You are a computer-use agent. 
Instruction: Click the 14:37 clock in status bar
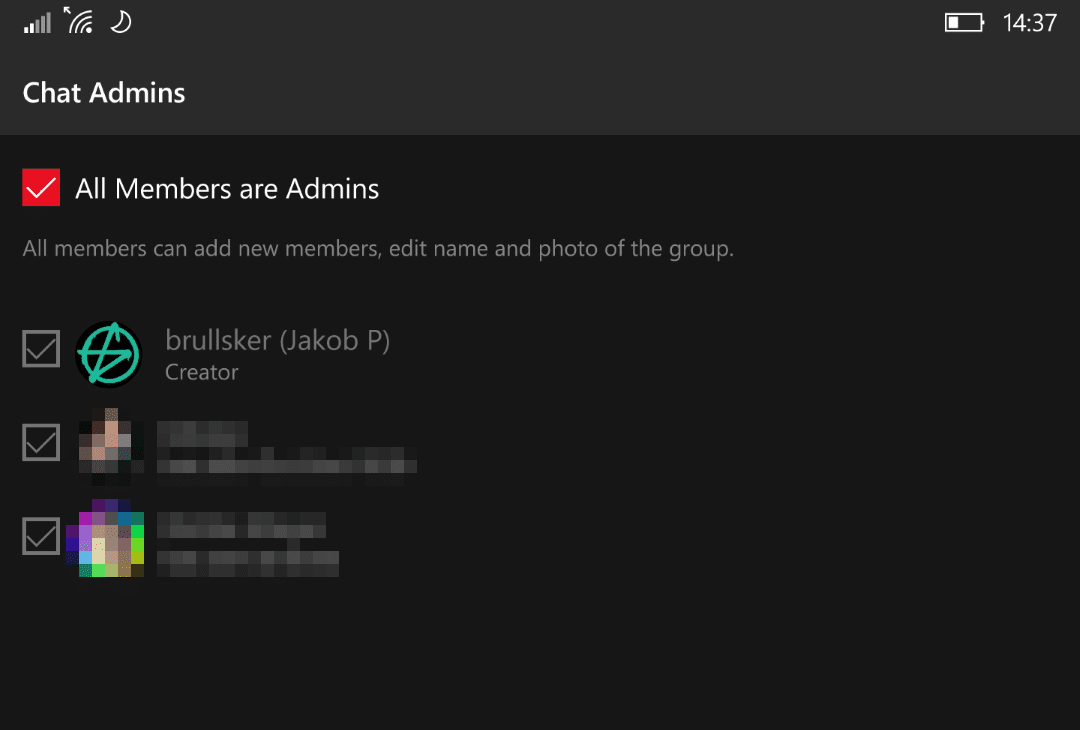[x=1029, y=23]
